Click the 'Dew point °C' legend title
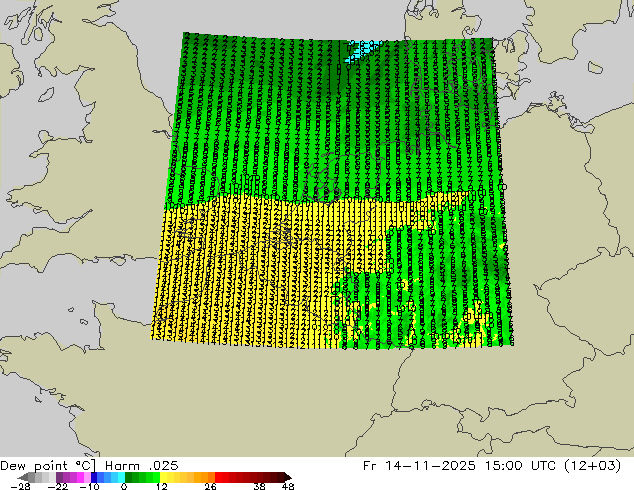634x490 pixels. pos(48,466)
